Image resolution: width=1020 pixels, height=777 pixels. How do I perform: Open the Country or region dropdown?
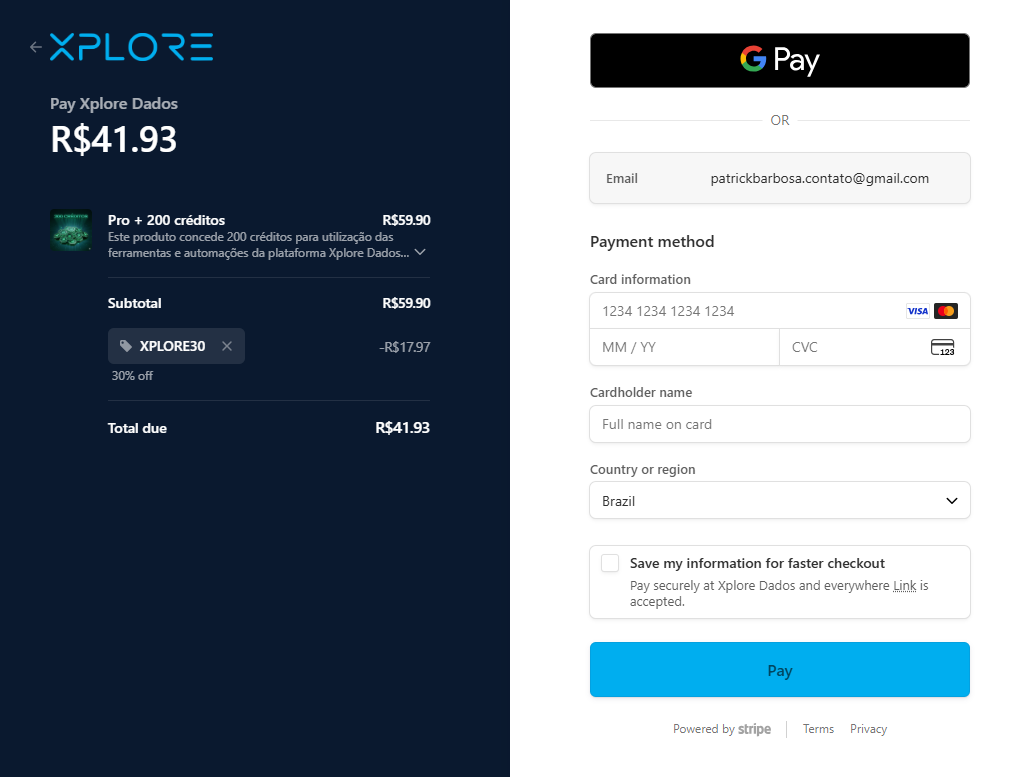779,501
